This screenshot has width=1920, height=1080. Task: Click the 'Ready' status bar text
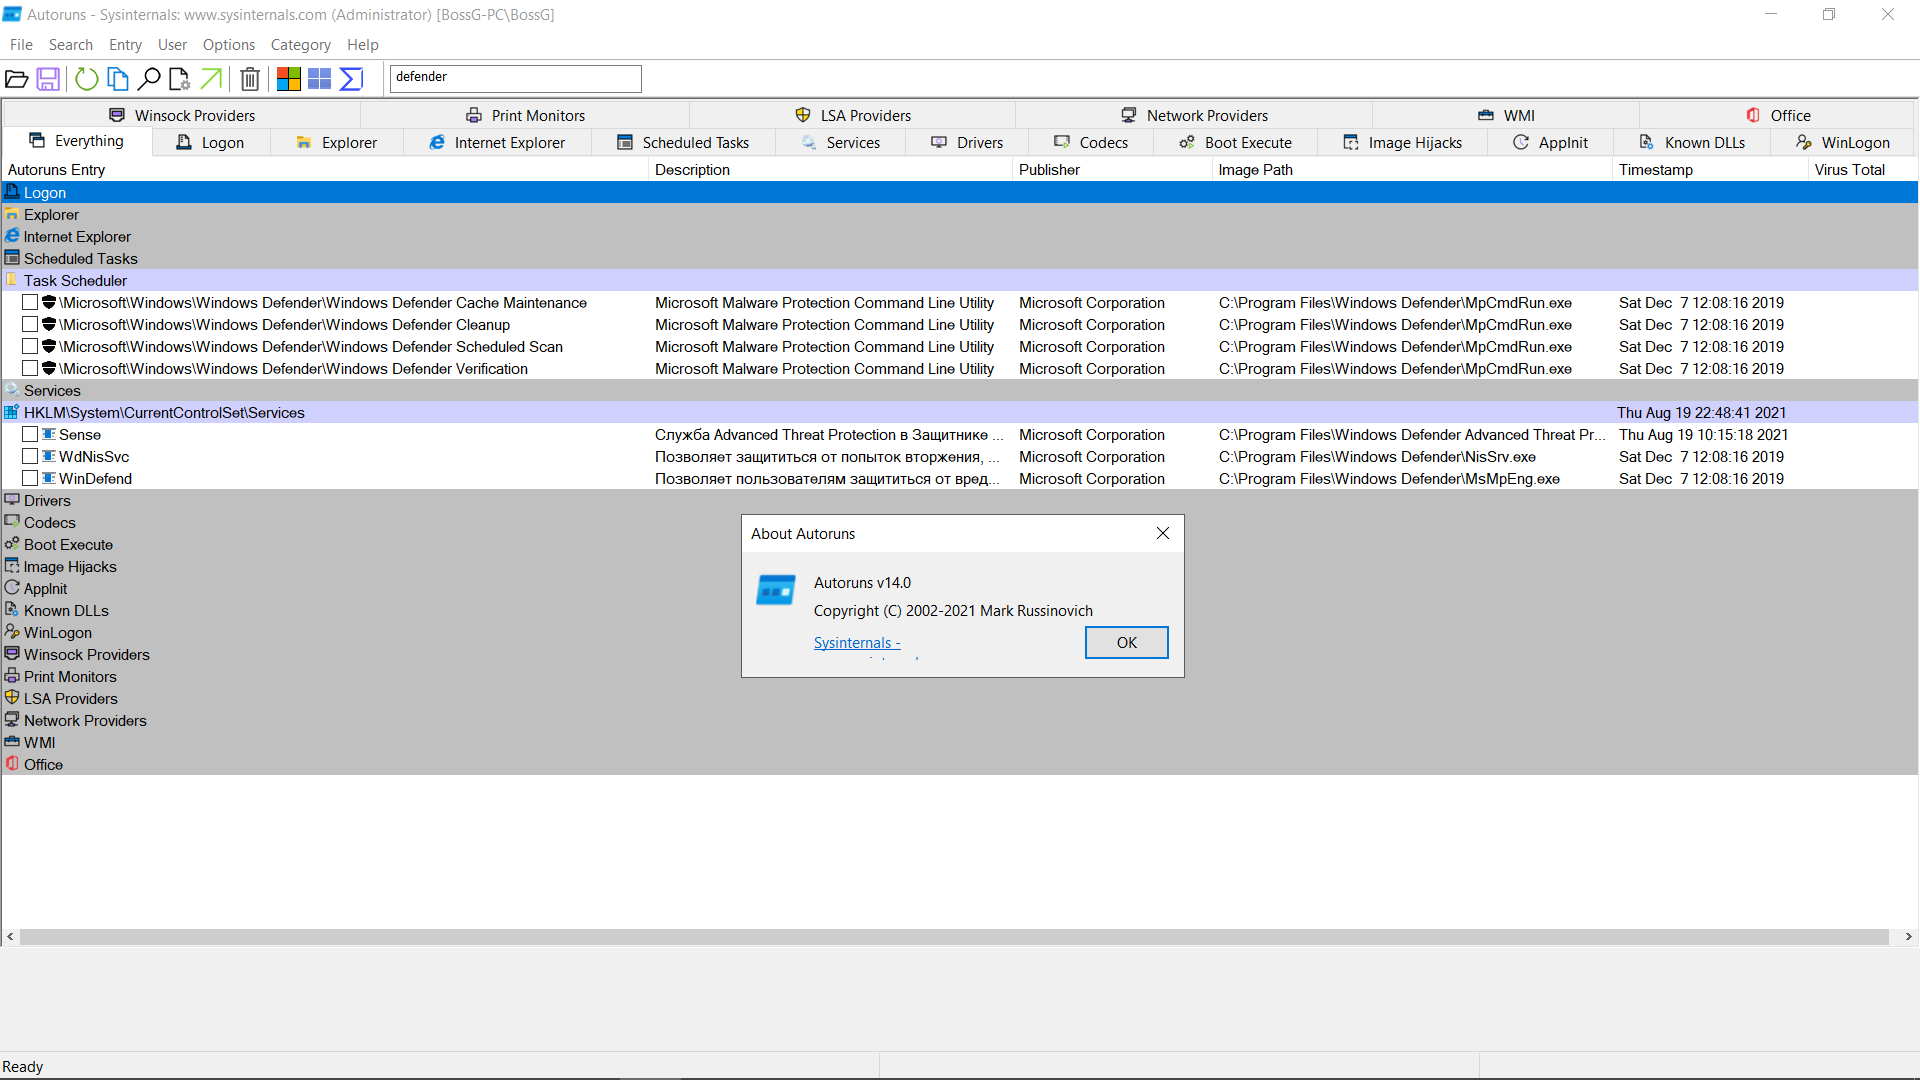[x=23, y=1067]
